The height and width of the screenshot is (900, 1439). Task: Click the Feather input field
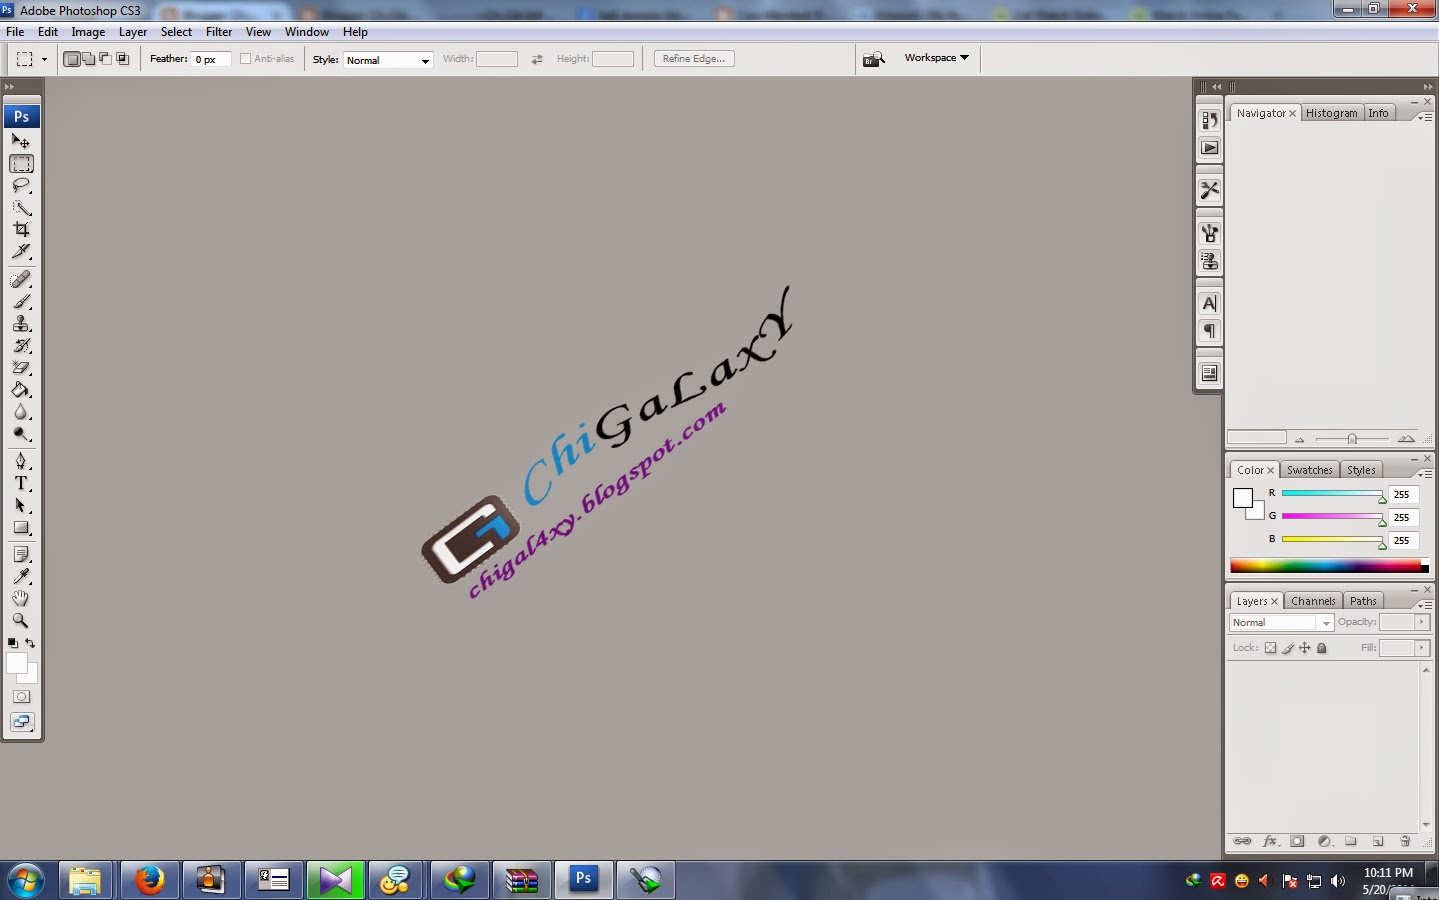[x=211, y=59]
